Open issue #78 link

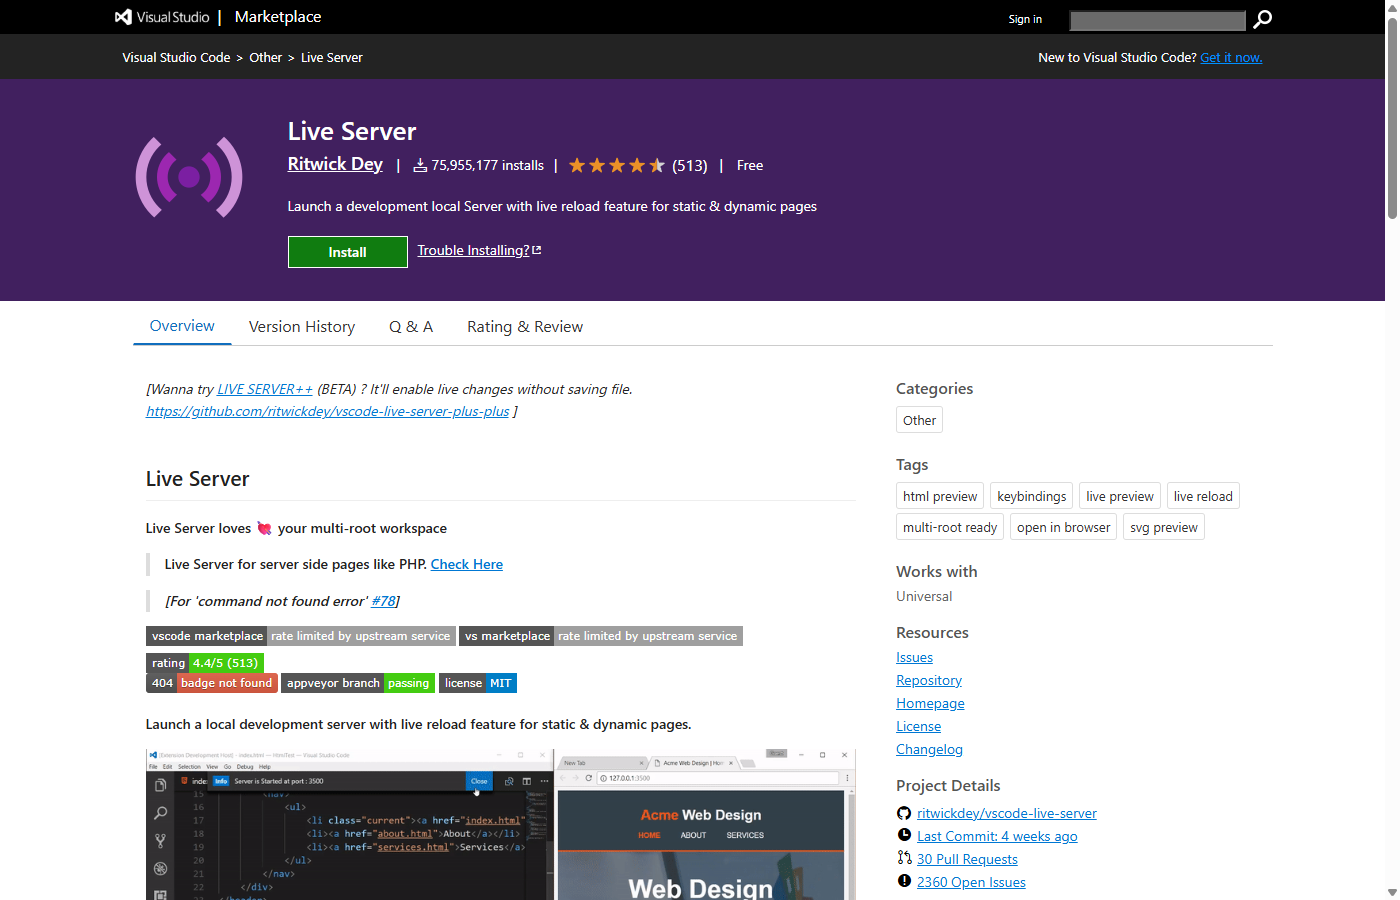[383, 601]
